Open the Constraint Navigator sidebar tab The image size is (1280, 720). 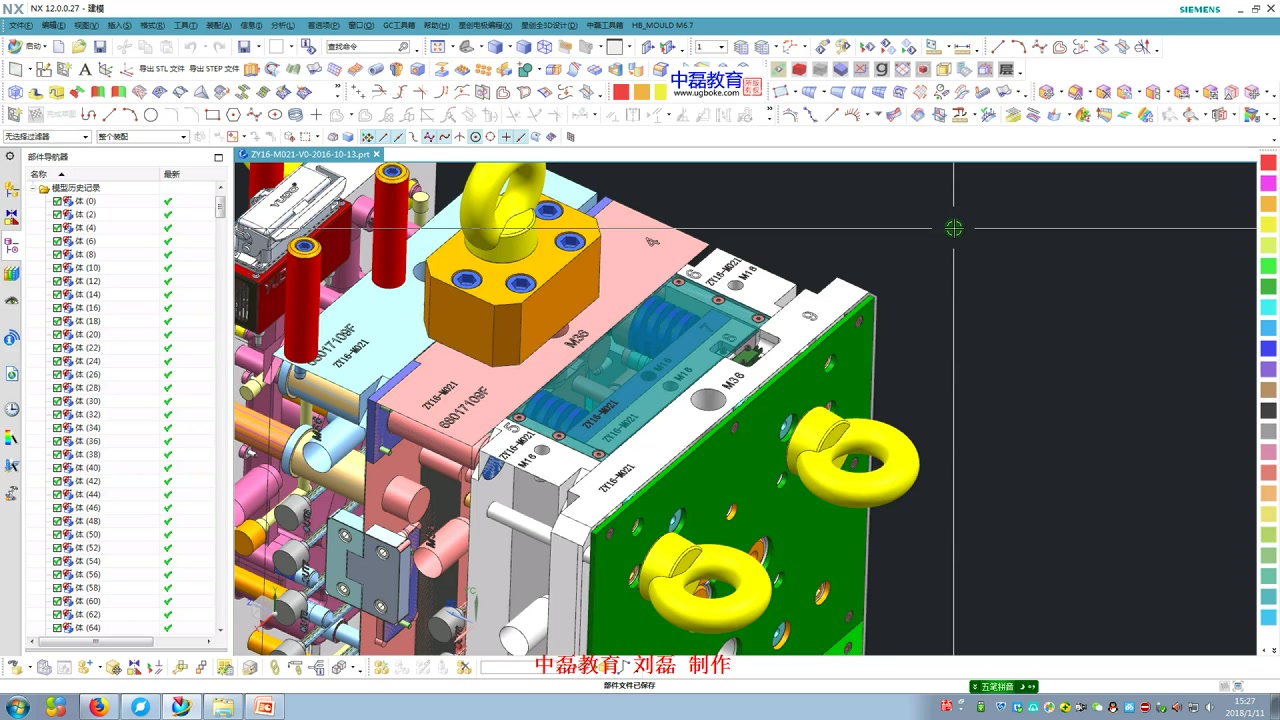coord(12,216)
